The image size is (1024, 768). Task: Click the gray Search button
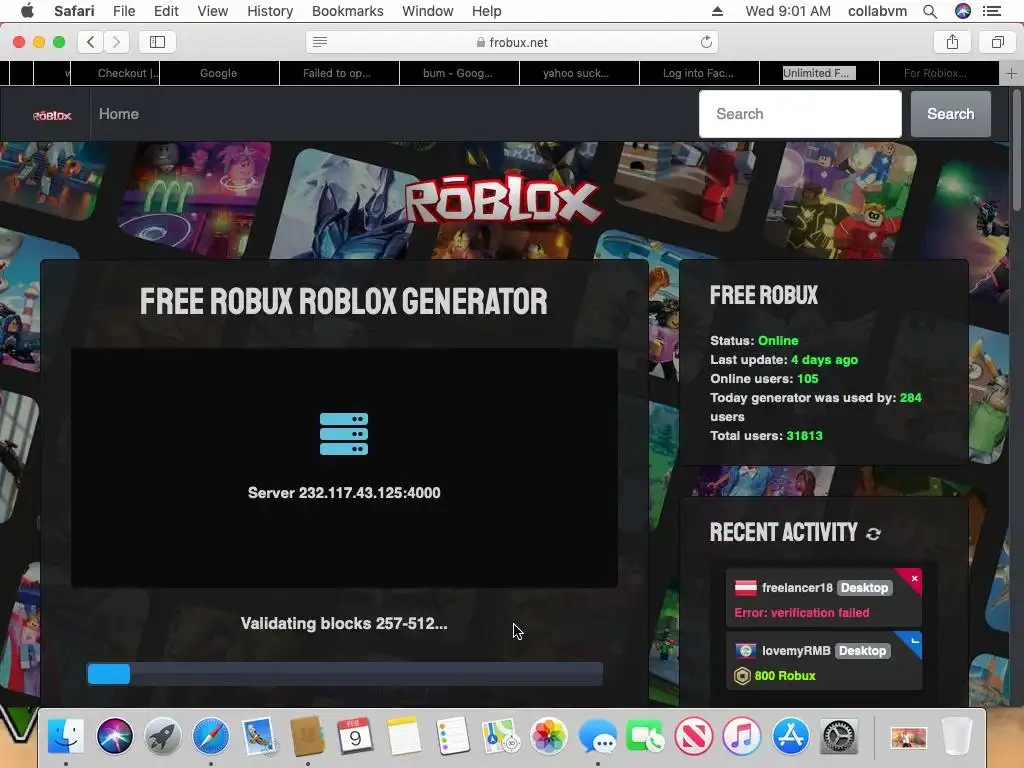[950, 114]
